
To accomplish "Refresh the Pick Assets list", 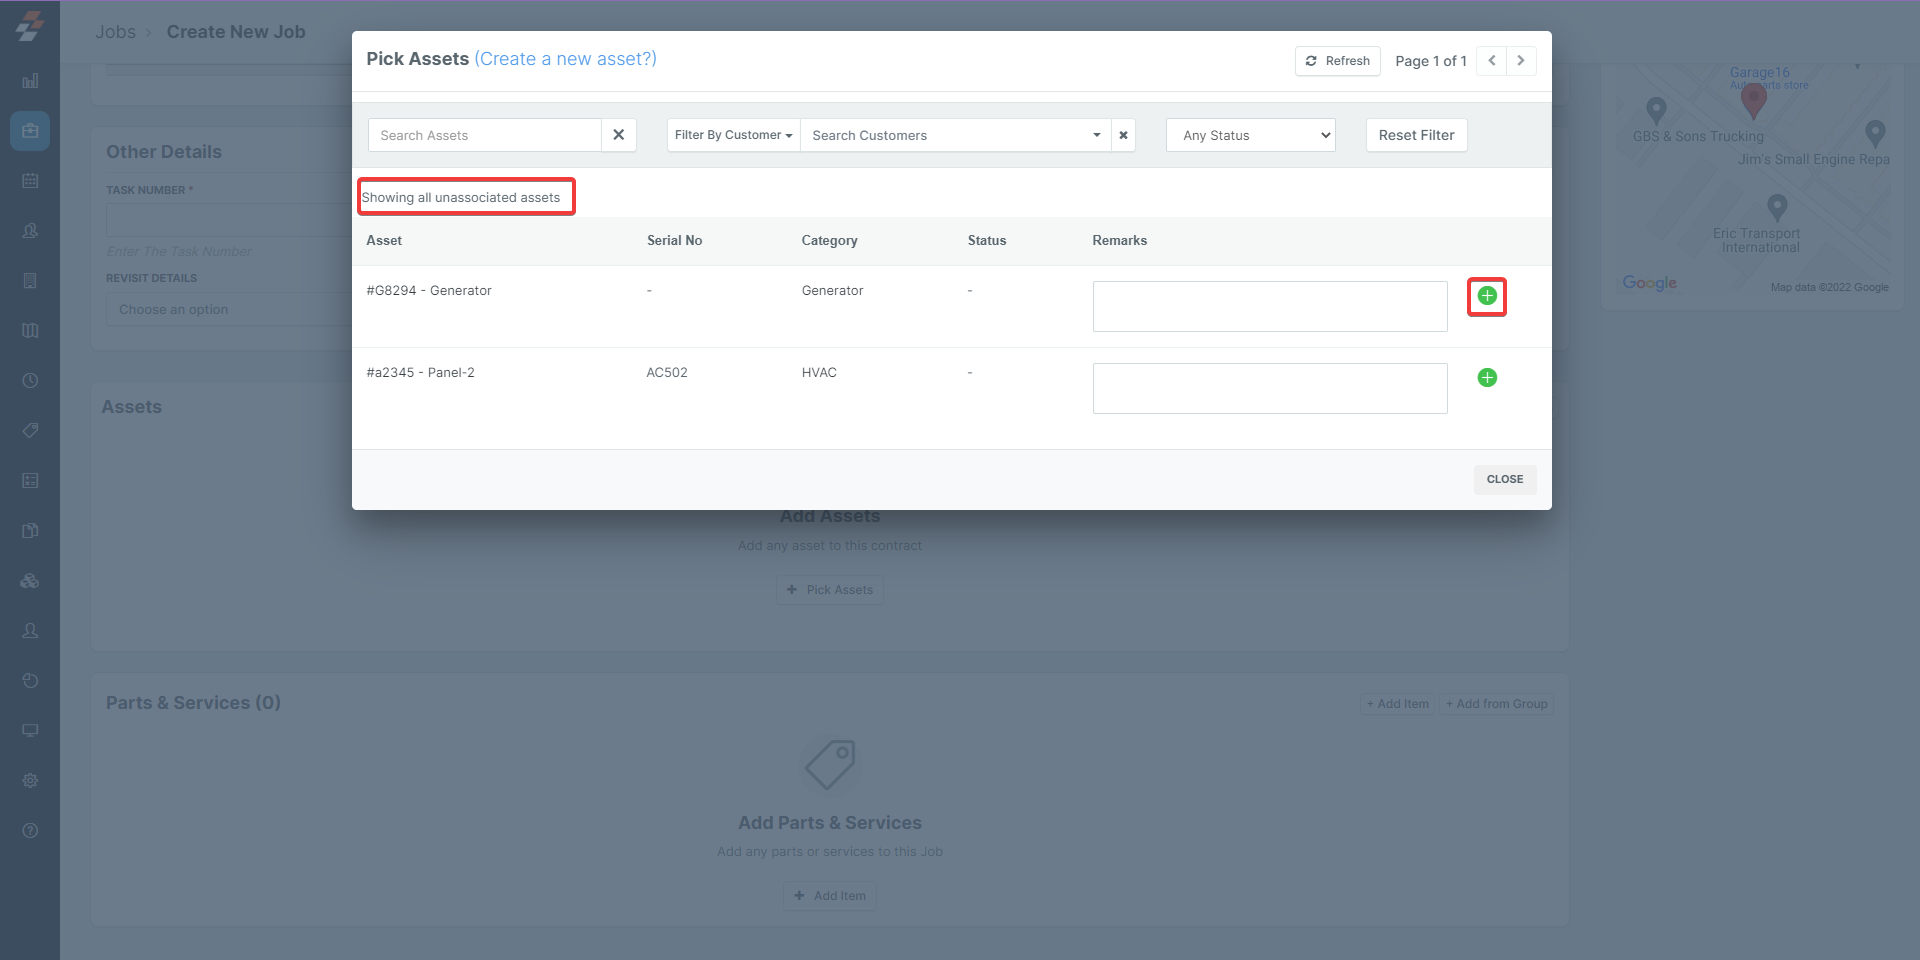I will [x=1338, y=61].
